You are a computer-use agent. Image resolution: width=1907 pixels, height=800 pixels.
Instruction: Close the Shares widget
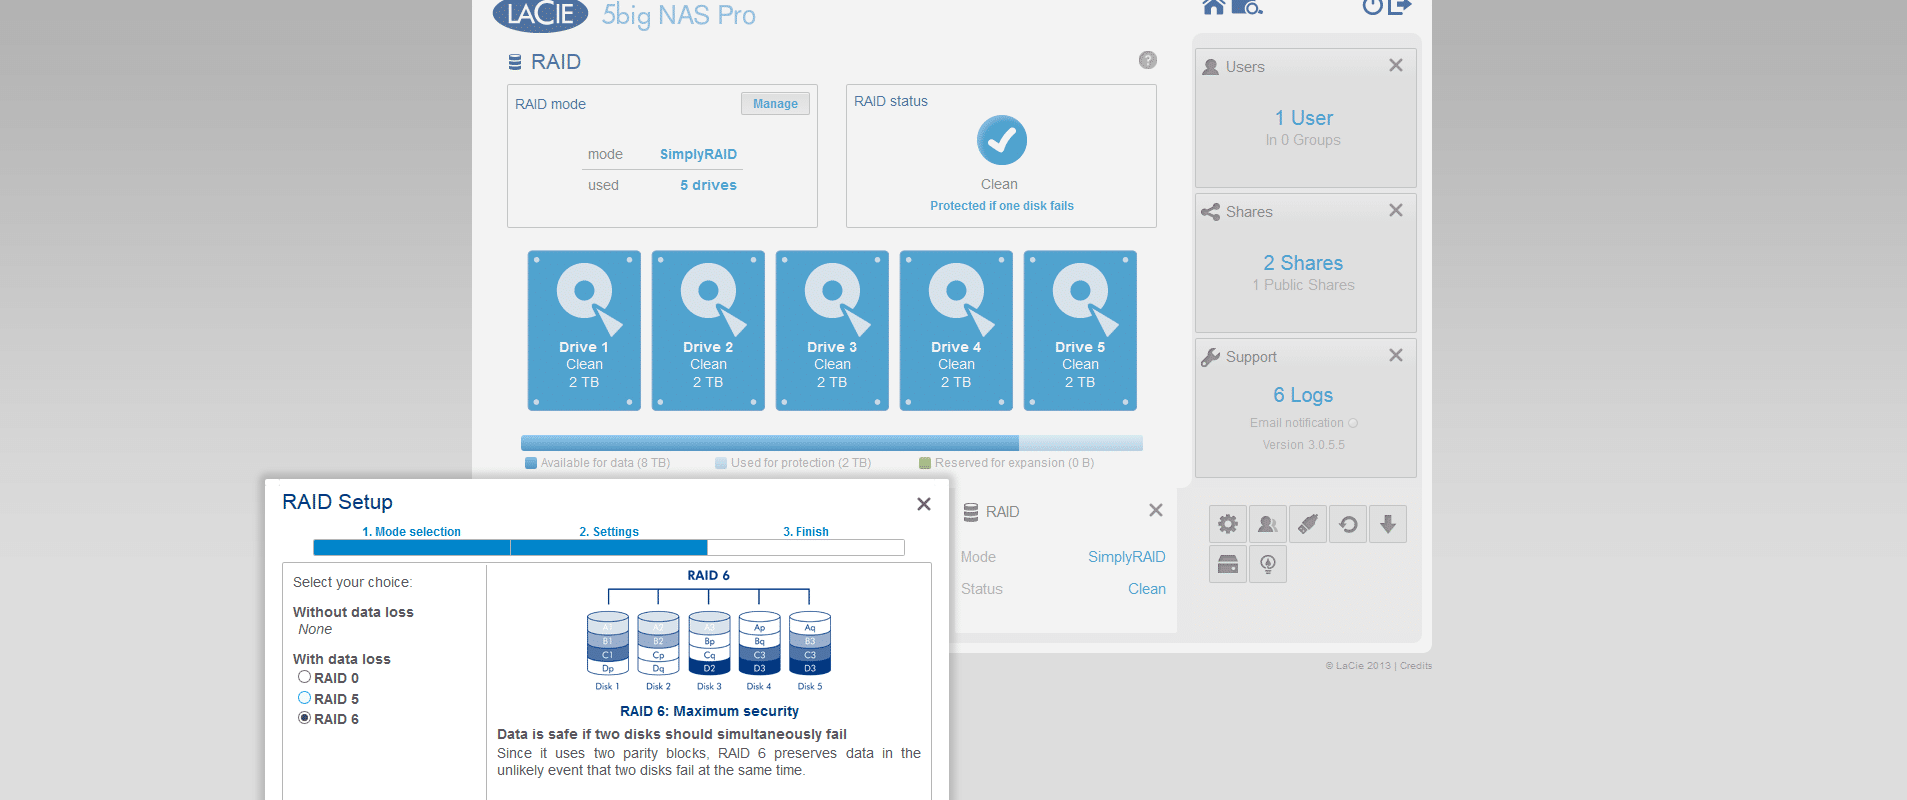coord(1396,210)
